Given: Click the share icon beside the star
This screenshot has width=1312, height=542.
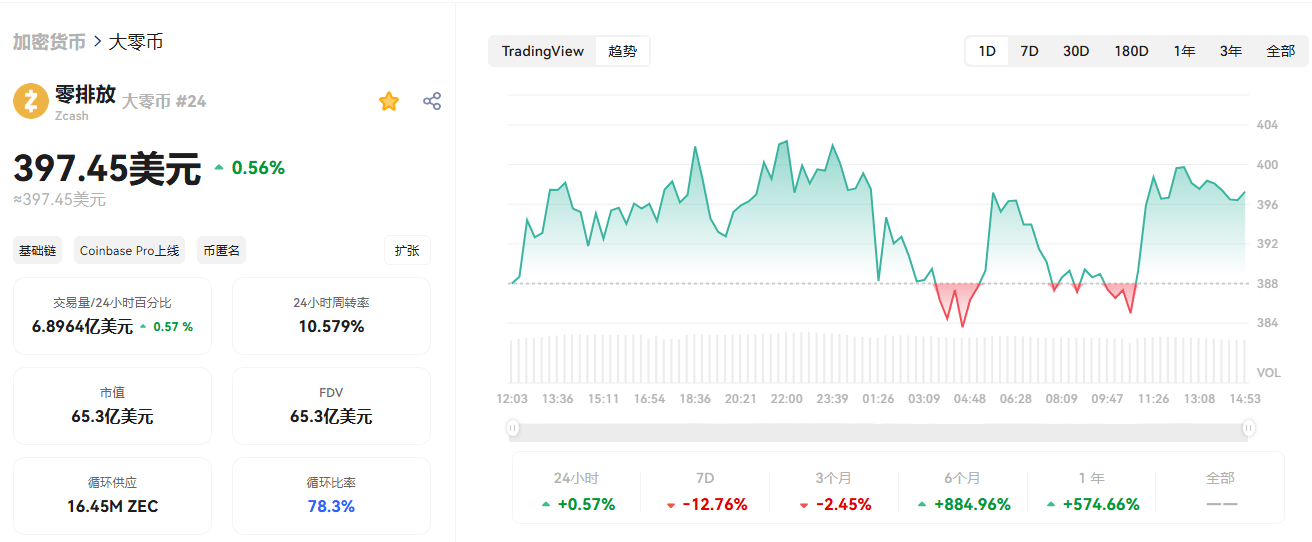Looking at the screenshot, I should (432, 101).
